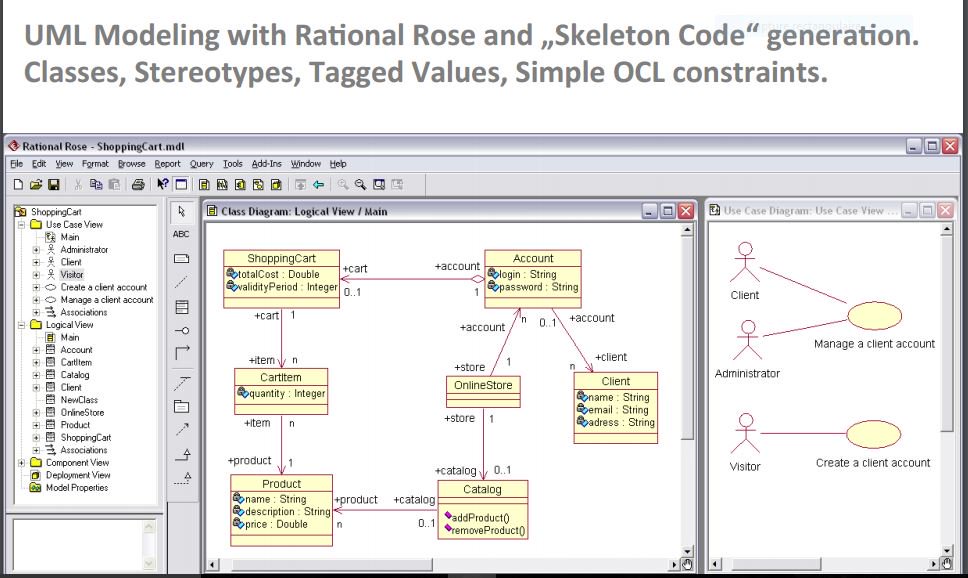Image resolution: width=968 pixels, height=578 pixels.
Task: Select the Interface lollipop tool
Action: 182,330
